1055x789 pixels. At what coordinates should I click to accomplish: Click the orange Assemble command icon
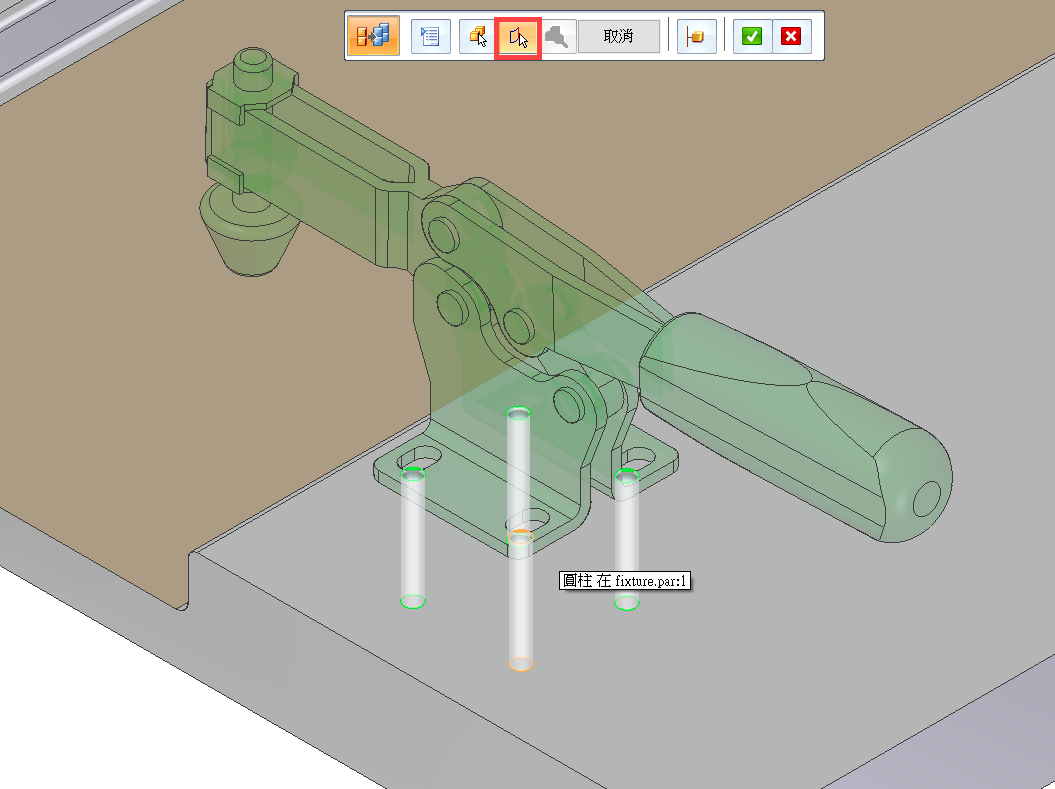(x=373, y=36)
